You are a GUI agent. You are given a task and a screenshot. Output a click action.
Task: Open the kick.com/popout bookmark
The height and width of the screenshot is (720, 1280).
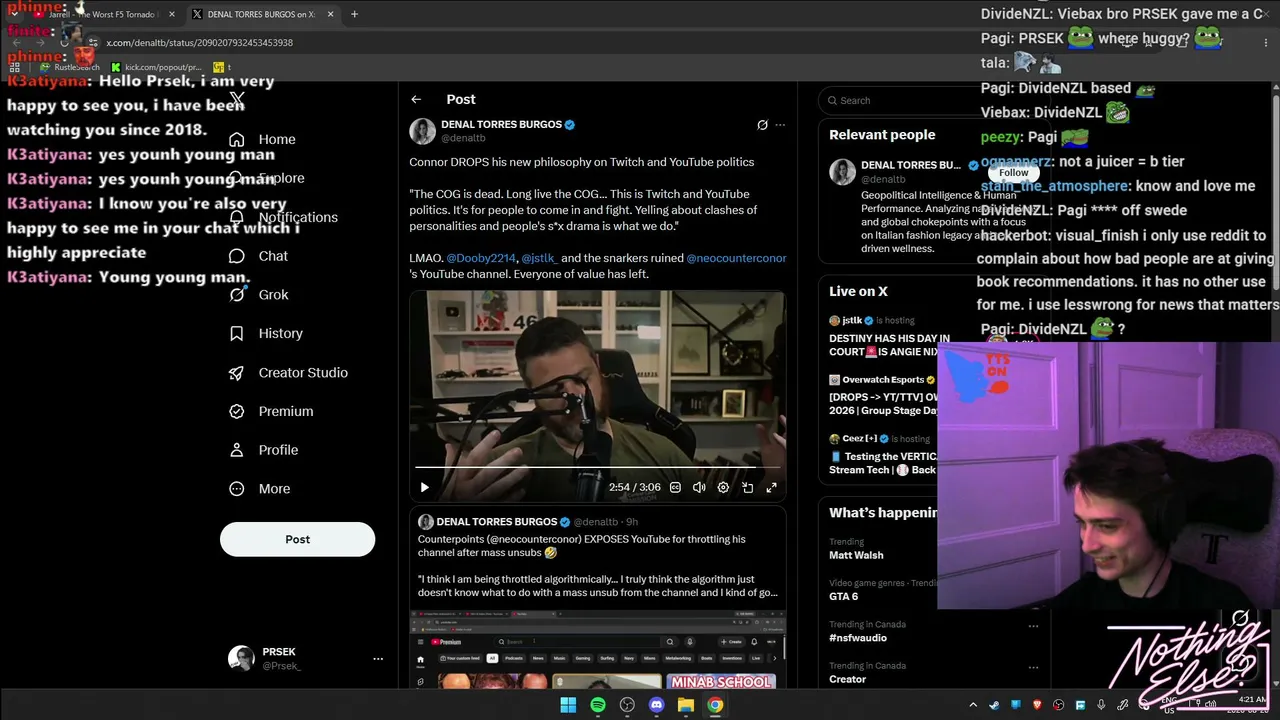point(156,67)
